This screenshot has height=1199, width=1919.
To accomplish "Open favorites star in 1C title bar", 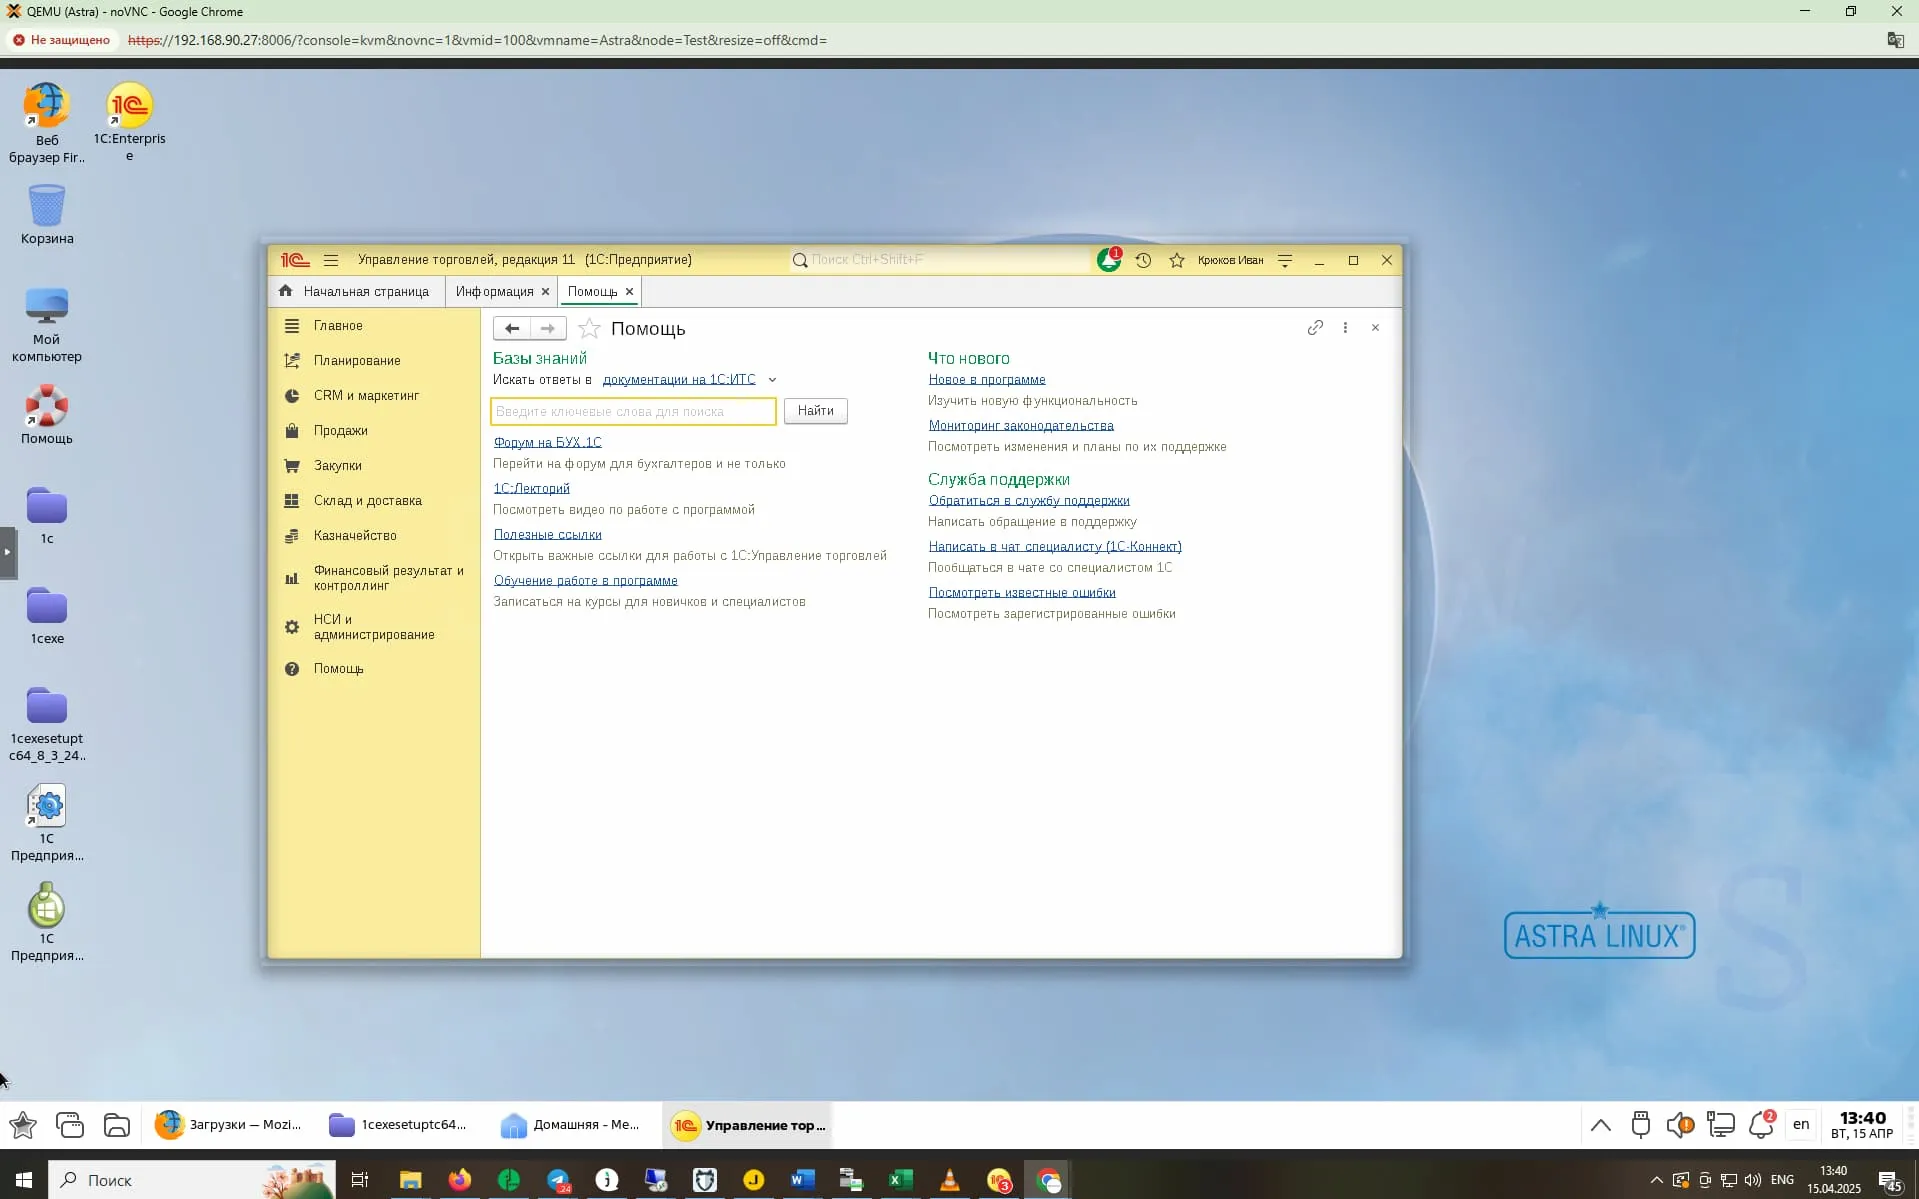I will pyautogui.click(x=1177, y=260).
